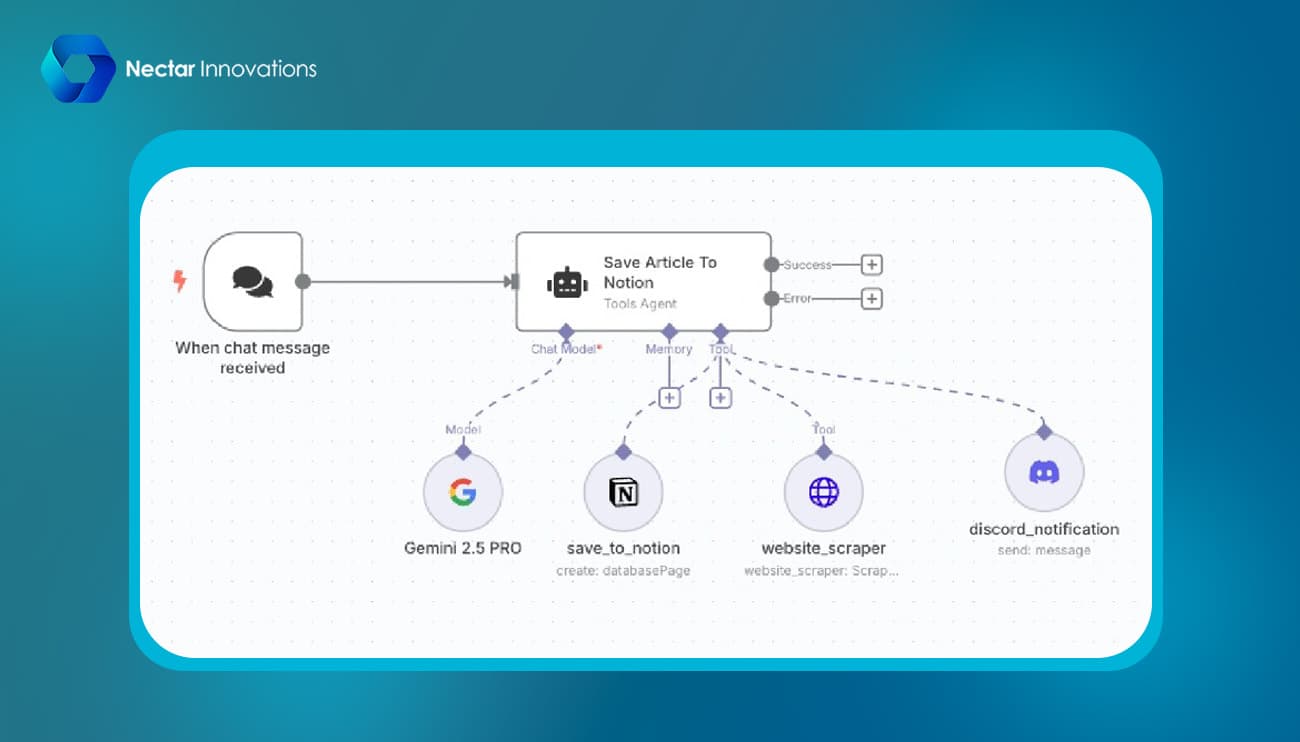
Task: Click the Chat Model diamond connector
Action: pyautogui.click(x=566, y=331)
